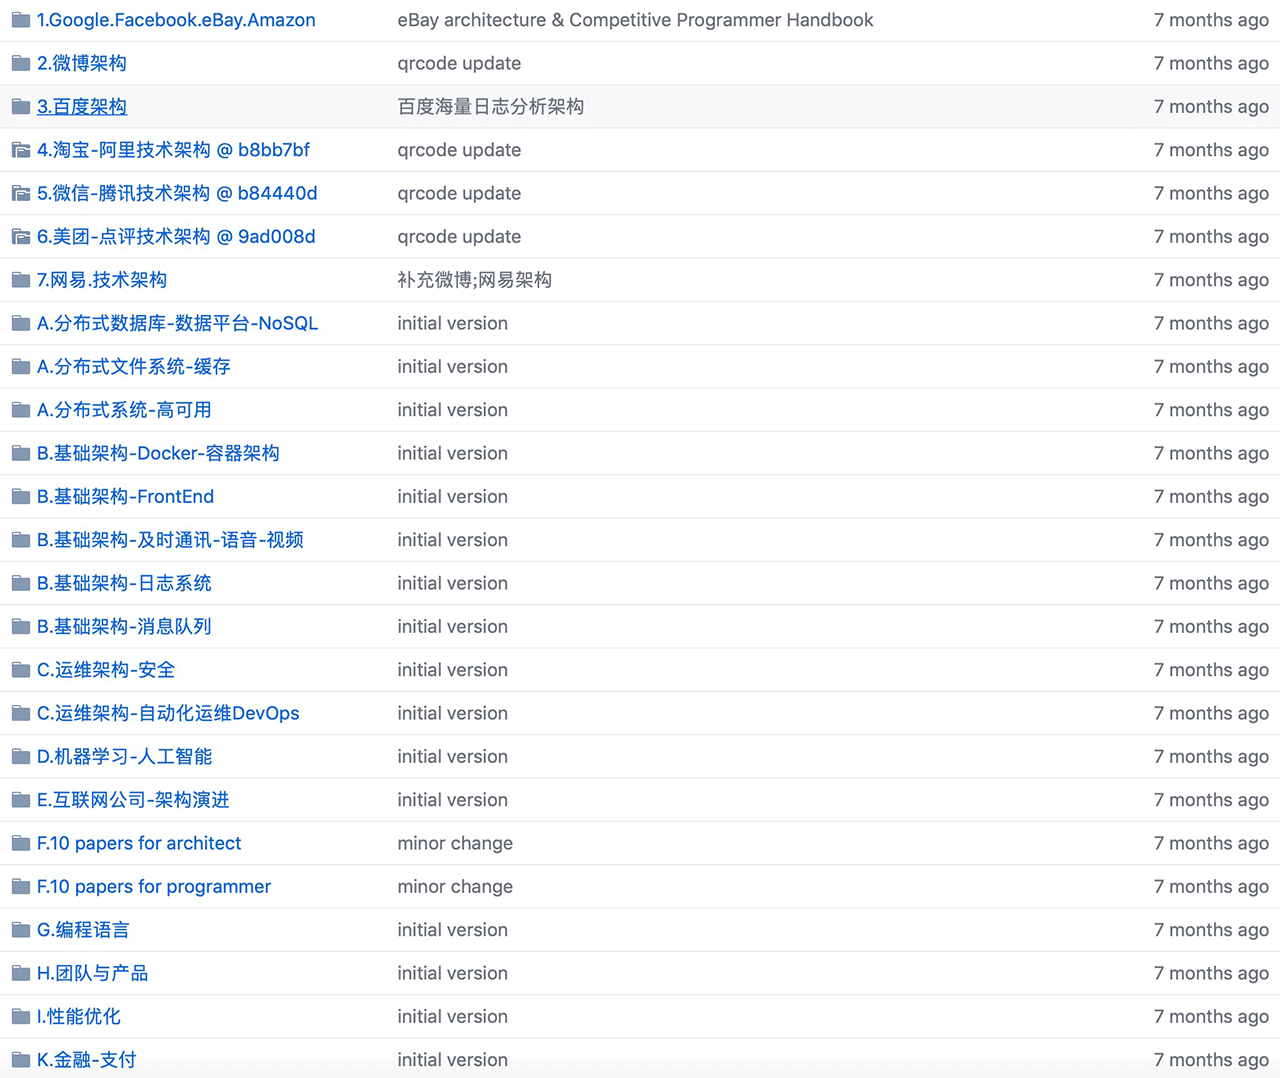
Task: Click submodule icon beside 6.美团-点评技术架构
Action: click(20, 237)
